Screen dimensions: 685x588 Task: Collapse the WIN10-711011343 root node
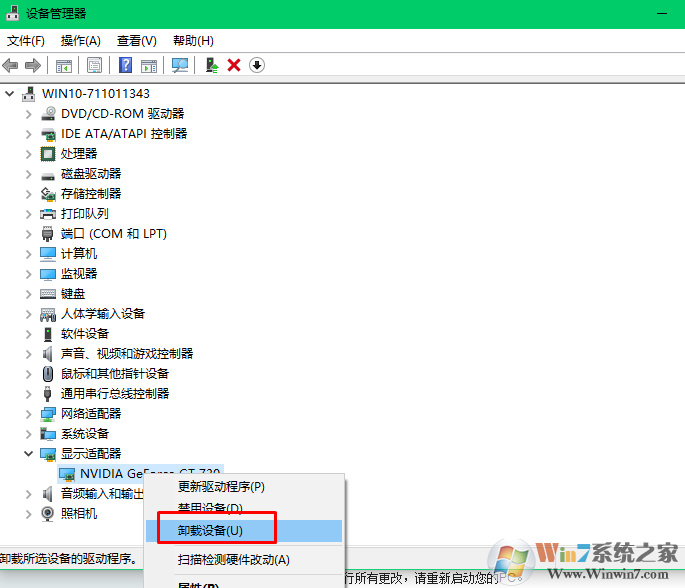11,94
